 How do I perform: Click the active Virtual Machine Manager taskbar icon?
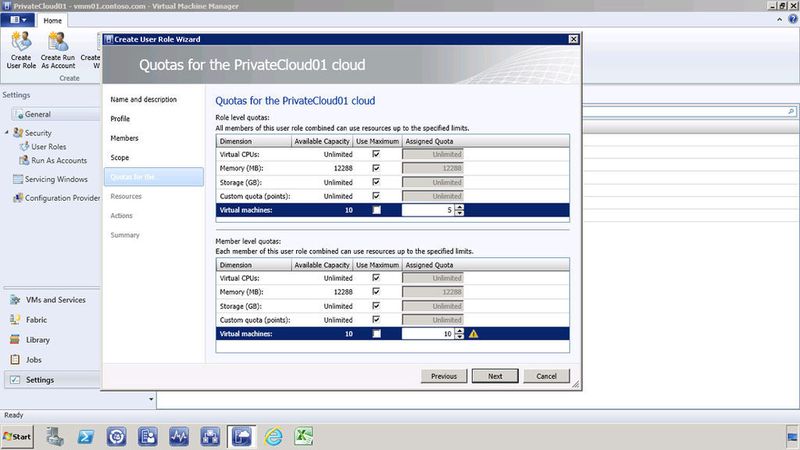pos(241,437)
